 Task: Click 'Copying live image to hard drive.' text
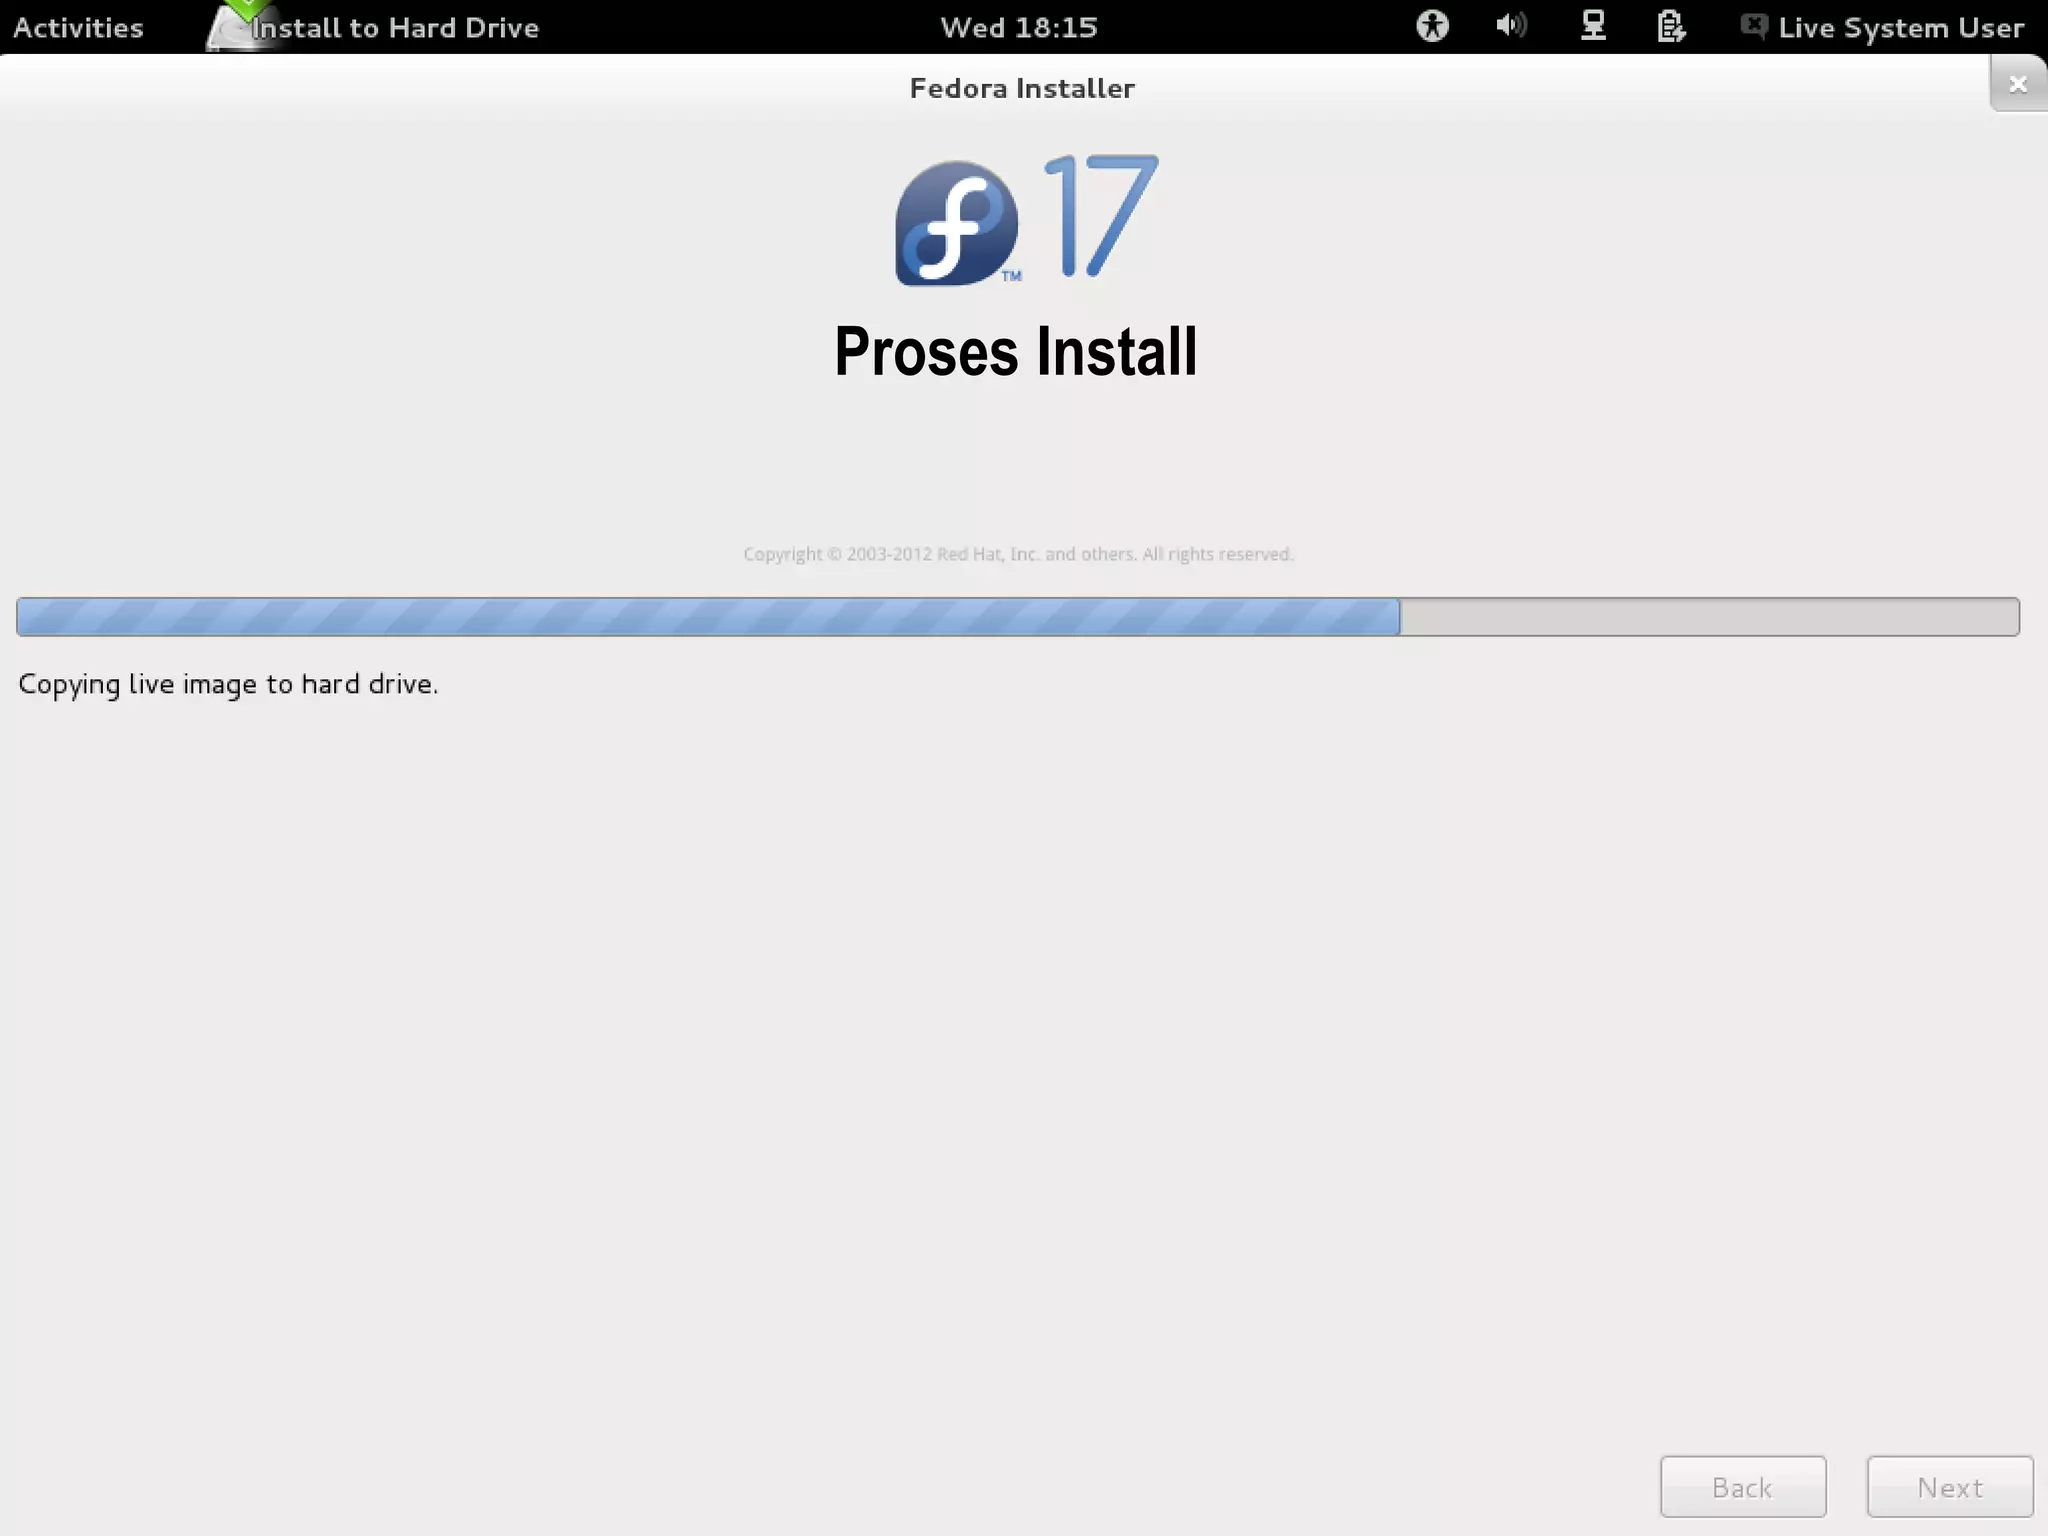pyautogui.click(x=228, y=685)
